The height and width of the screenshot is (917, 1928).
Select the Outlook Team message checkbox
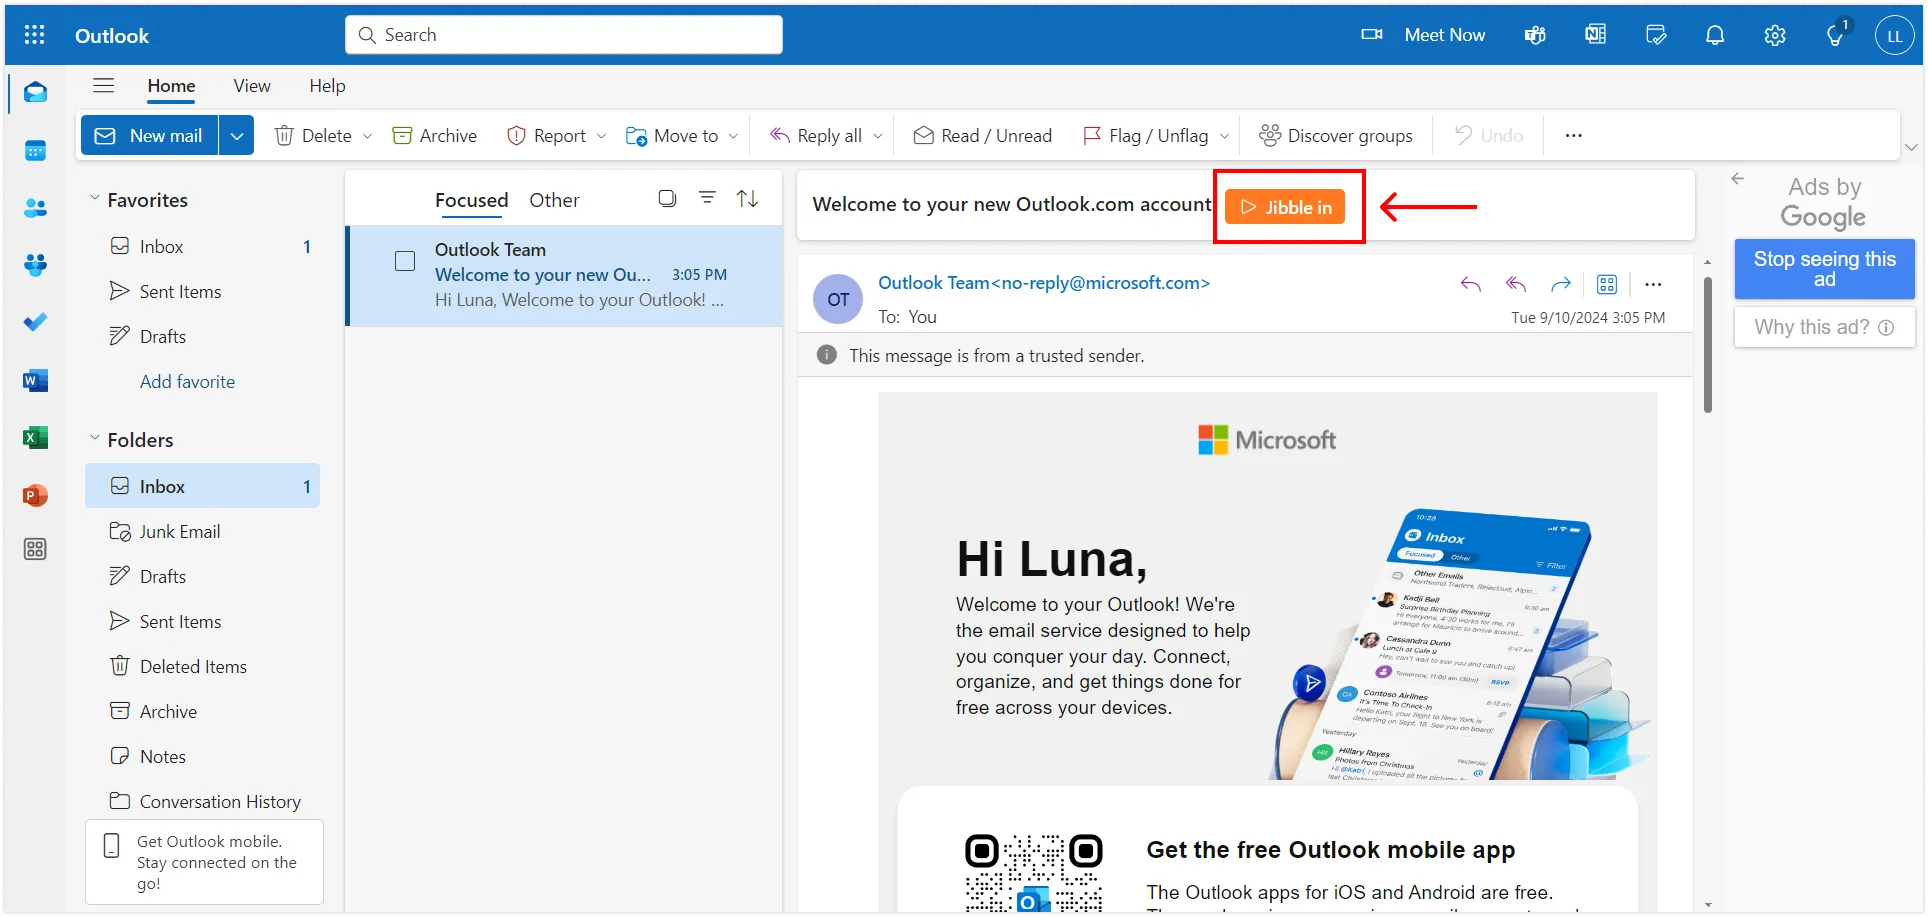point(405,261)
